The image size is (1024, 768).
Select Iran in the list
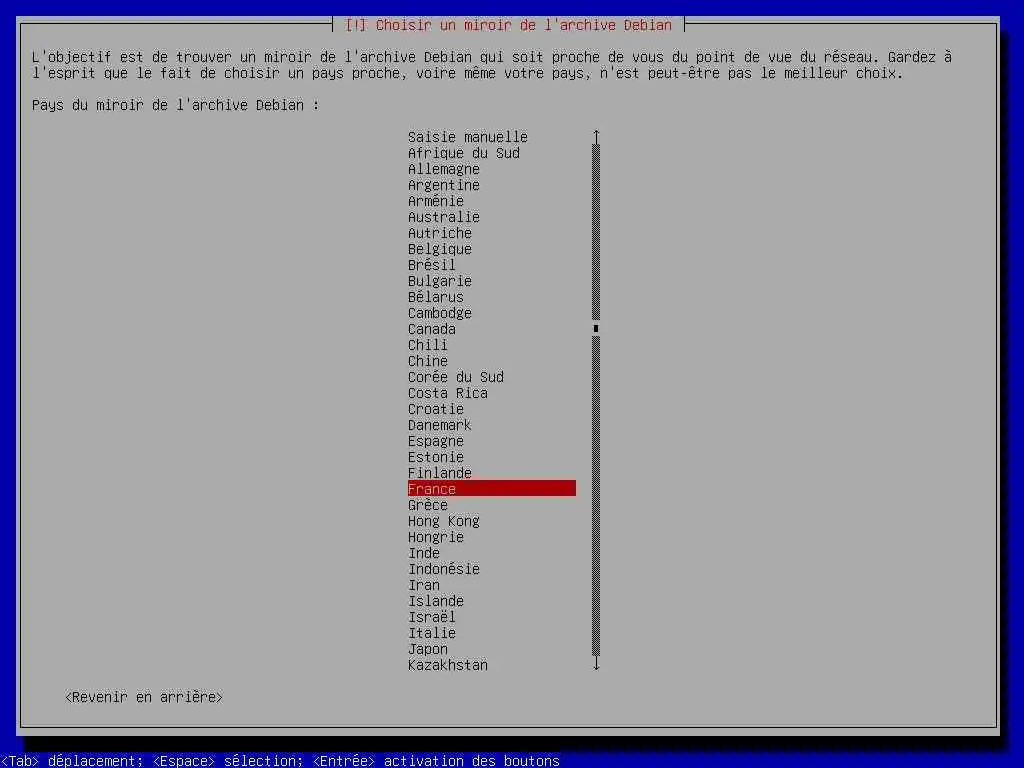point(424,585)
